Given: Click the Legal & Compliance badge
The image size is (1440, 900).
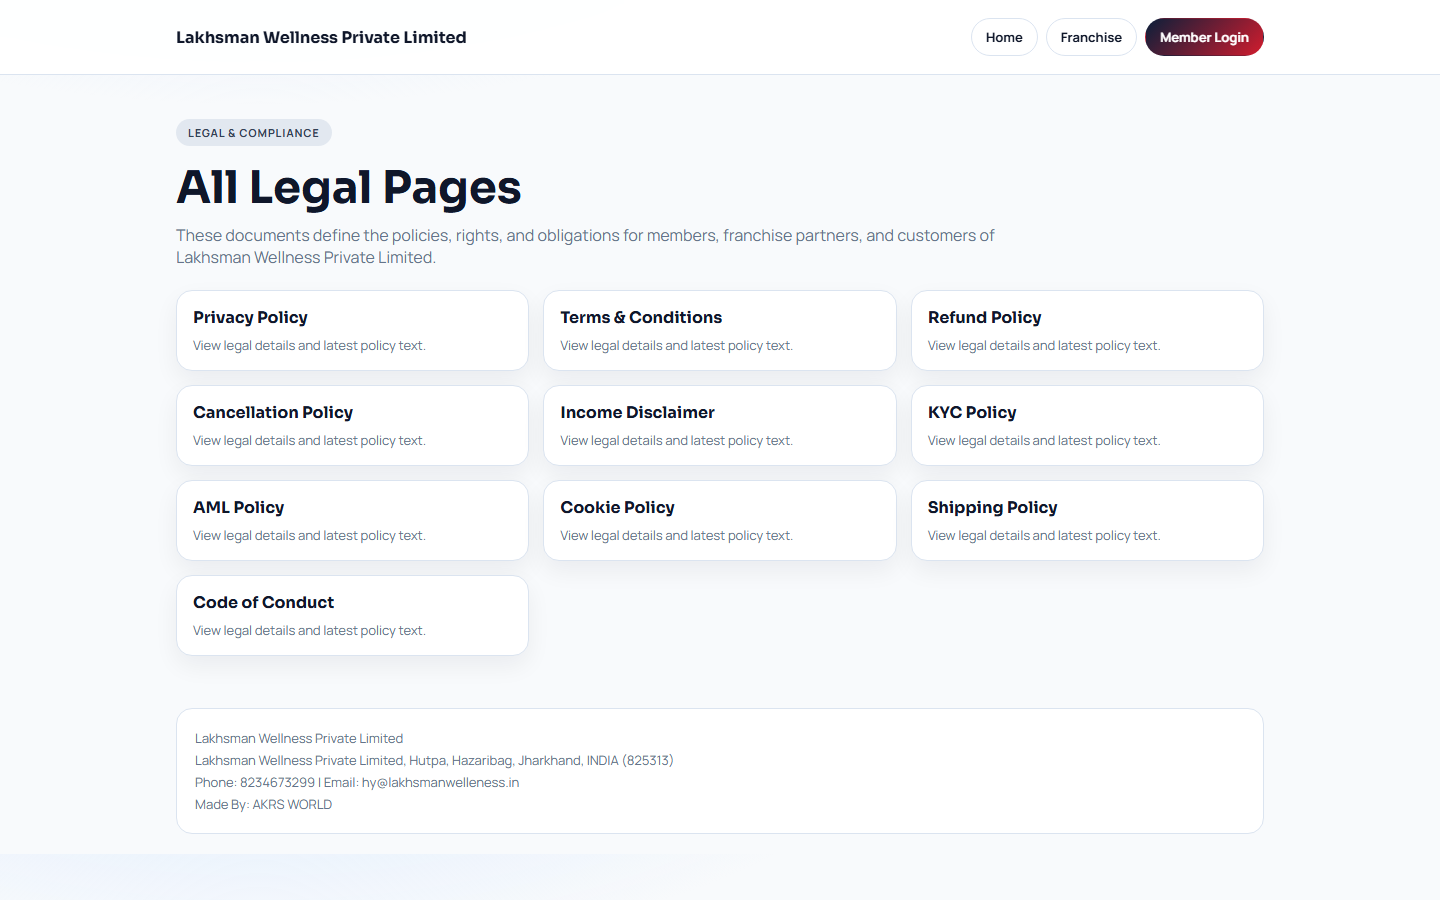Looking at the screenshot, I should click(253, 133).
